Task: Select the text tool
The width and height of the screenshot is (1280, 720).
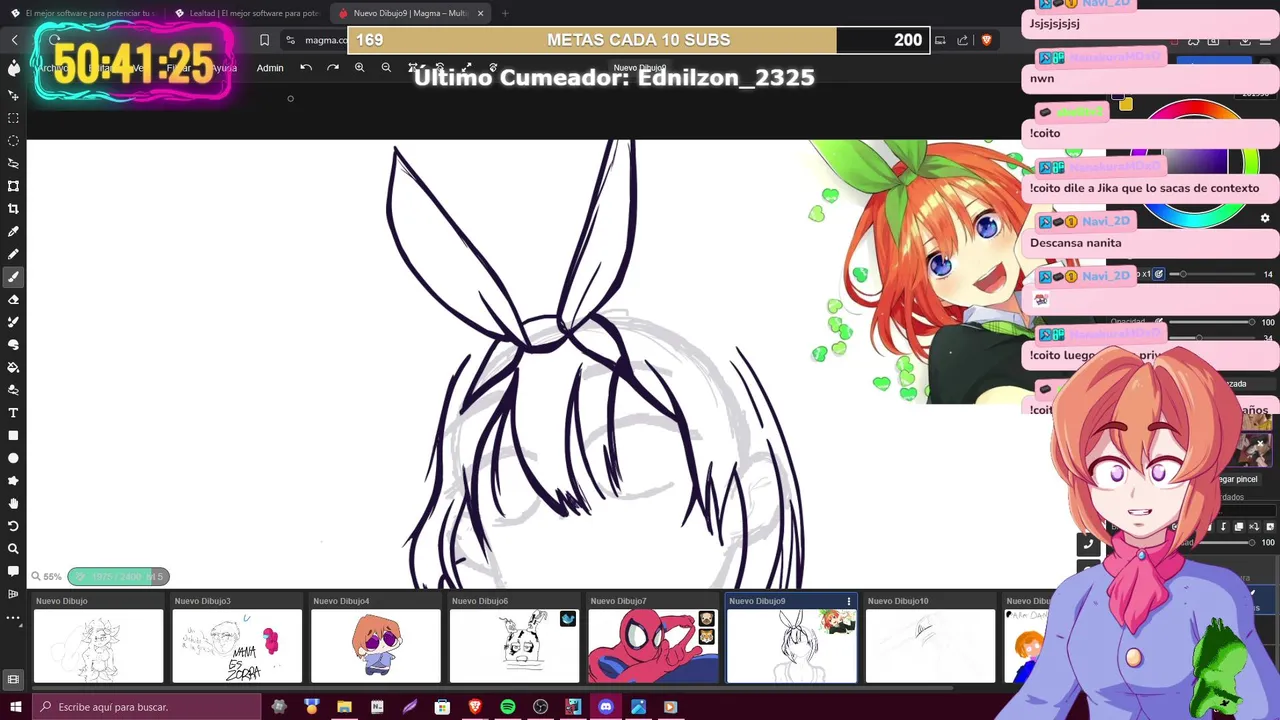Action: click(13, 412)
